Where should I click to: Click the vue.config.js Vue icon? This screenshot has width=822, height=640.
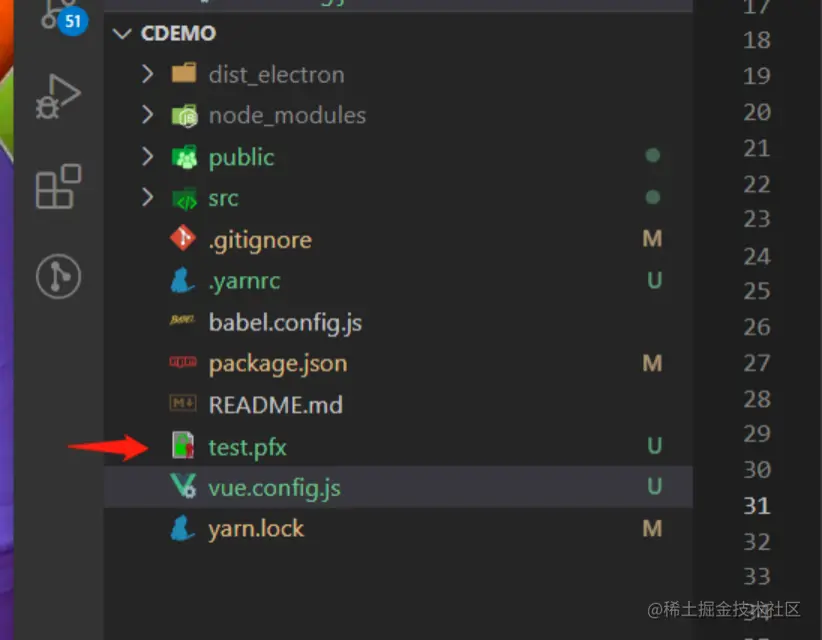(183, 488)
